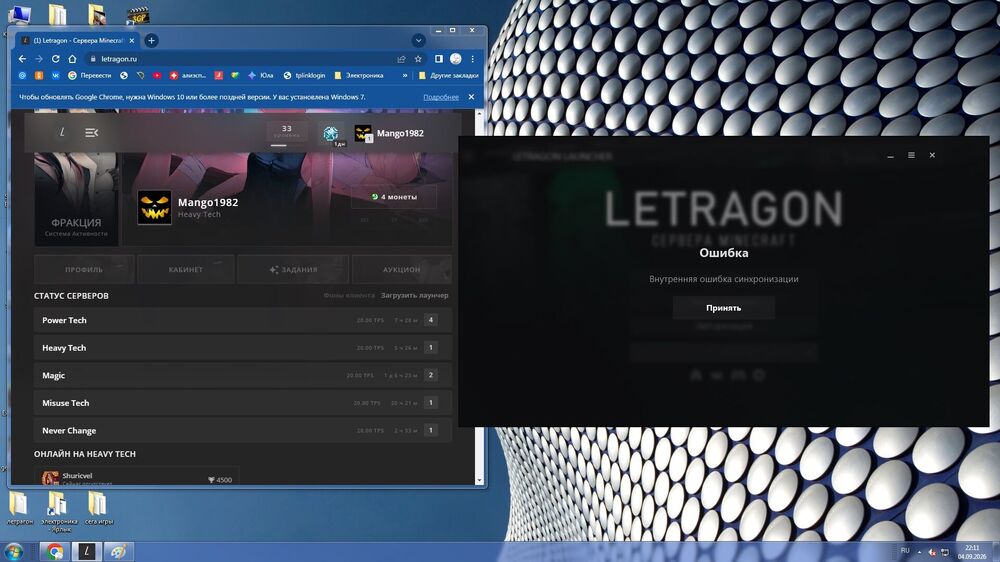Open a new Chrome tab
The image size is (1000, 562).
[x=151, y=40]
